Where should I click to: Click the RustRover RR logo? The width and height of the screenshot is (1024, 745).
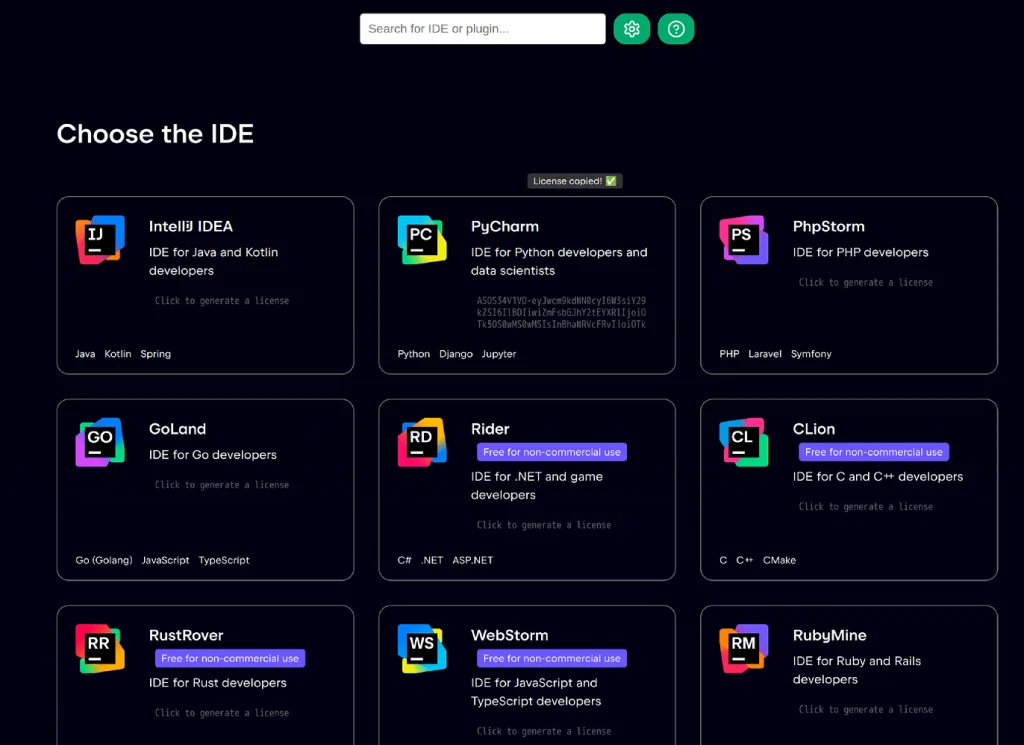100,648
